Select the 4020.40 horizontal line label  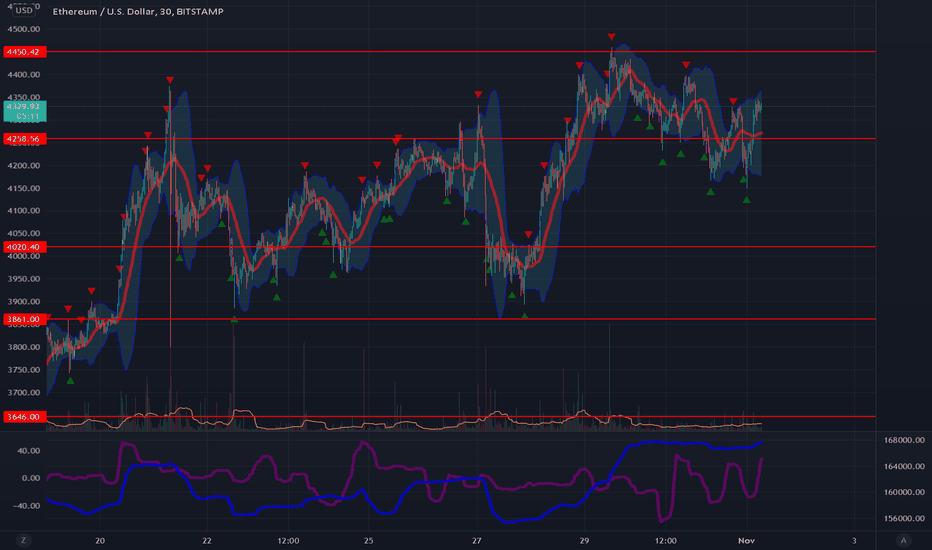(x=24, y=247)
